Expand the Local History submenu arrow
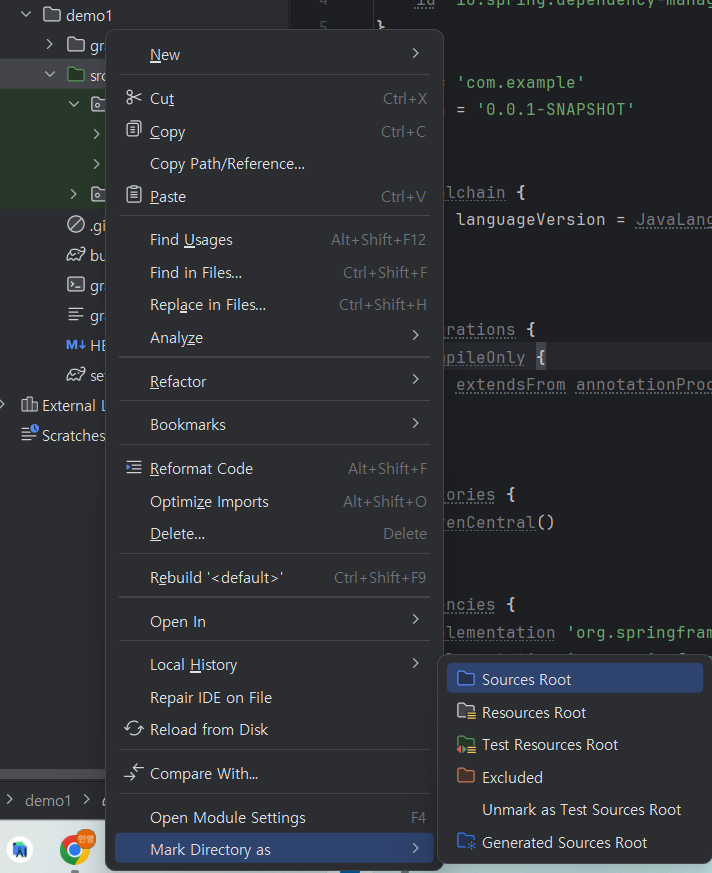 point(415,664)
